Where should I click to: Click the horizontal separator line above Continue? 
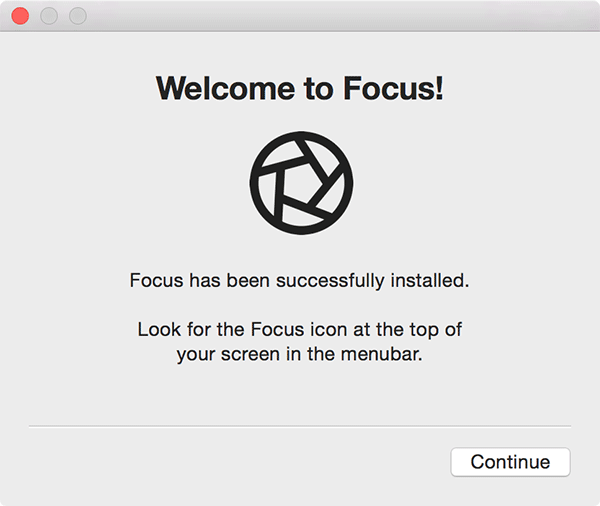coord(300,426)
